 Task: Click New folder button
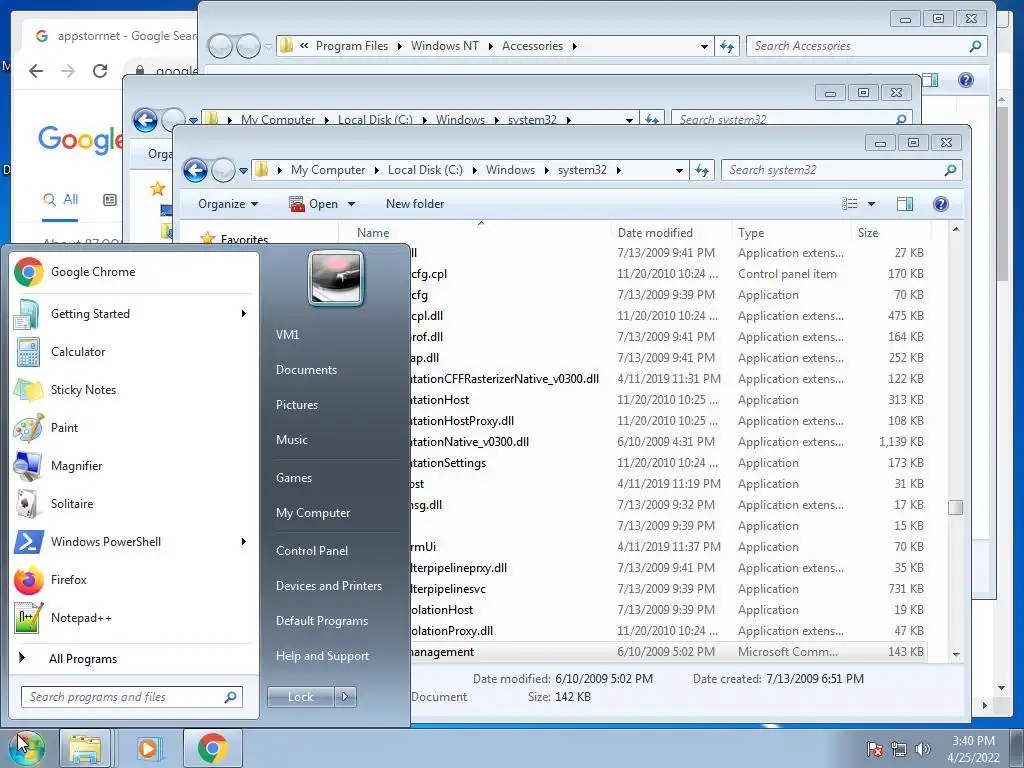[x=415, y=204]
